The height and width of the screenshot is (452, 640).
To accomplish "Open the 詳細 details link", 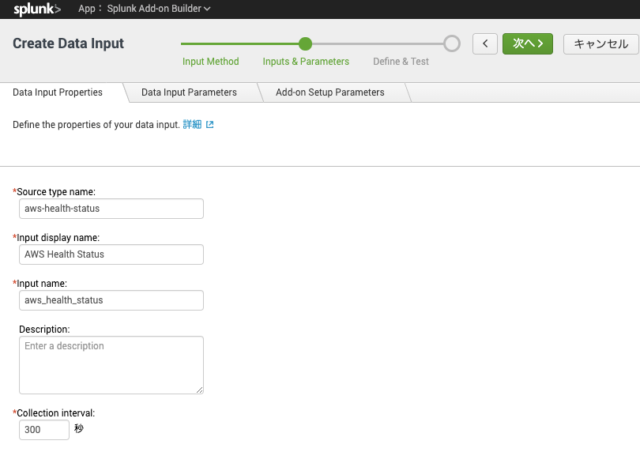I will click(192, 125).
